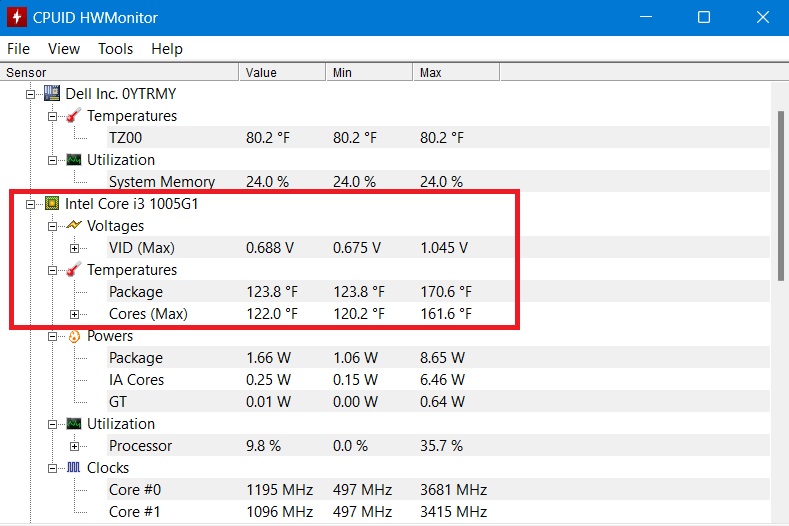Click the HWMonitor lightning bolt app icon
The height and width of the screenshot is (526, 789).
coord(17,17)
